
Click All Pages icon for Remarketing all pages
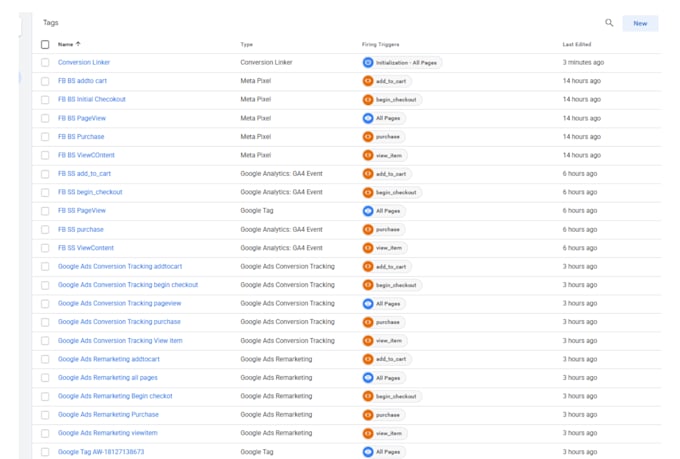coord(368,378)
